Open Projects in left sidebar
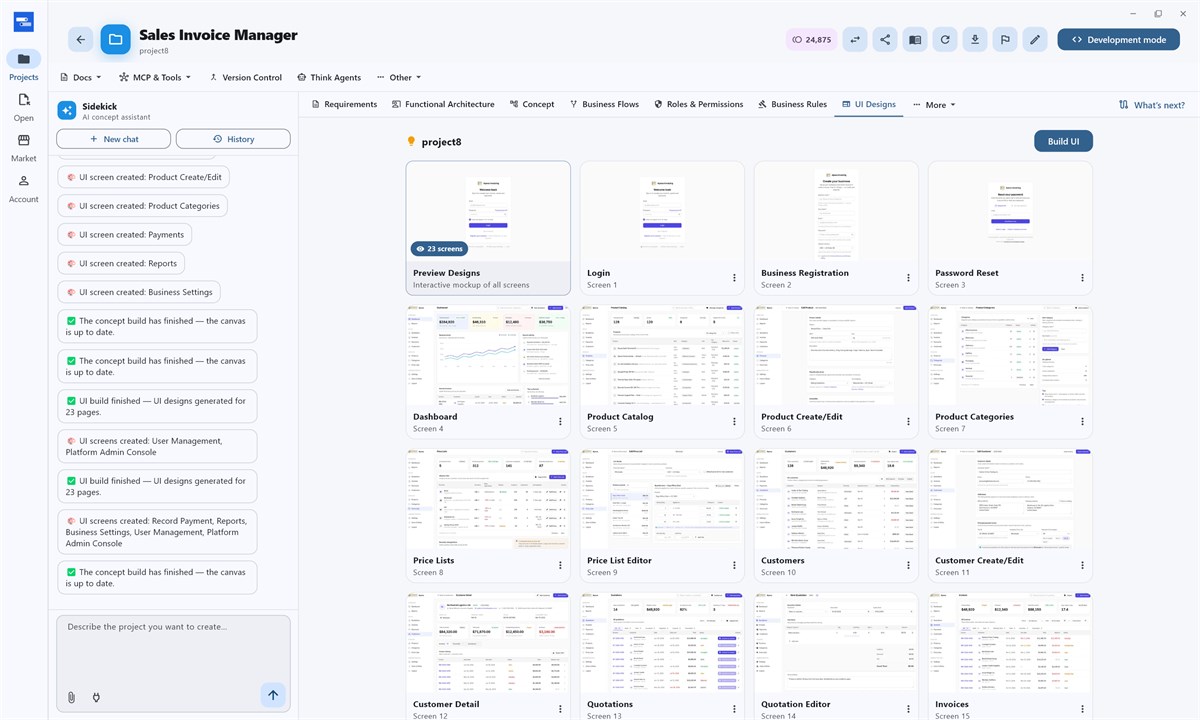The width and height of the screenshot is (1200, 720). click(24, 66)
